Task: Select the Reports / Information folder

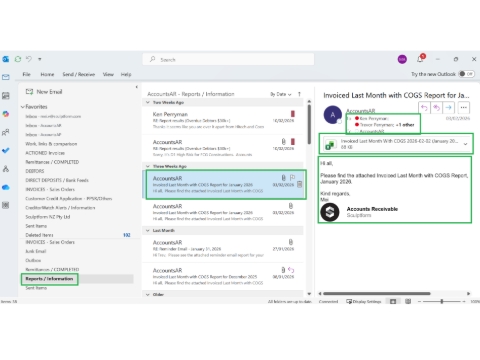Action: pyautogui.click(x=49, y=279)
